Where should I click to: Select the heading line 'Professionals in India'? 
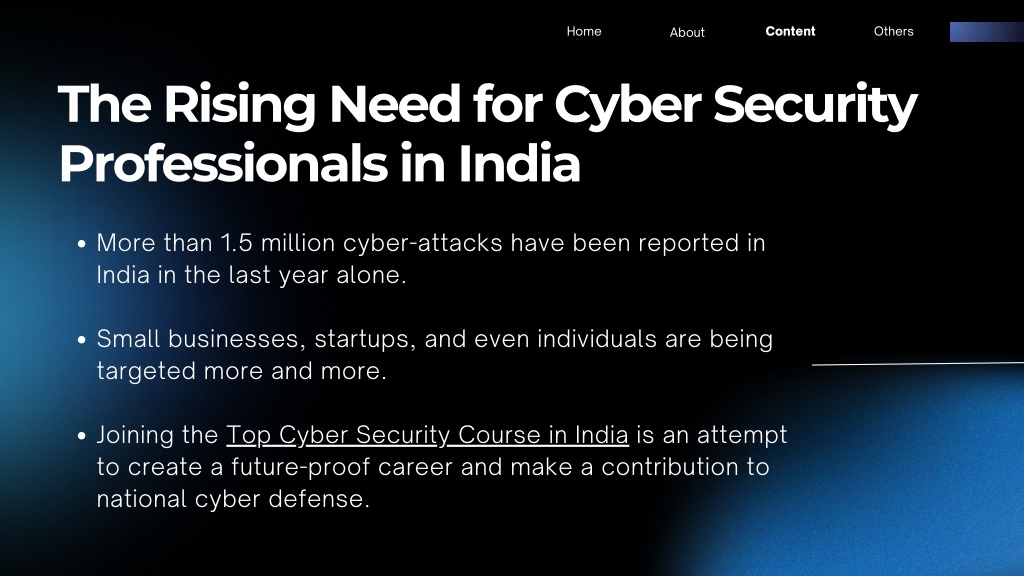point(319,163)
